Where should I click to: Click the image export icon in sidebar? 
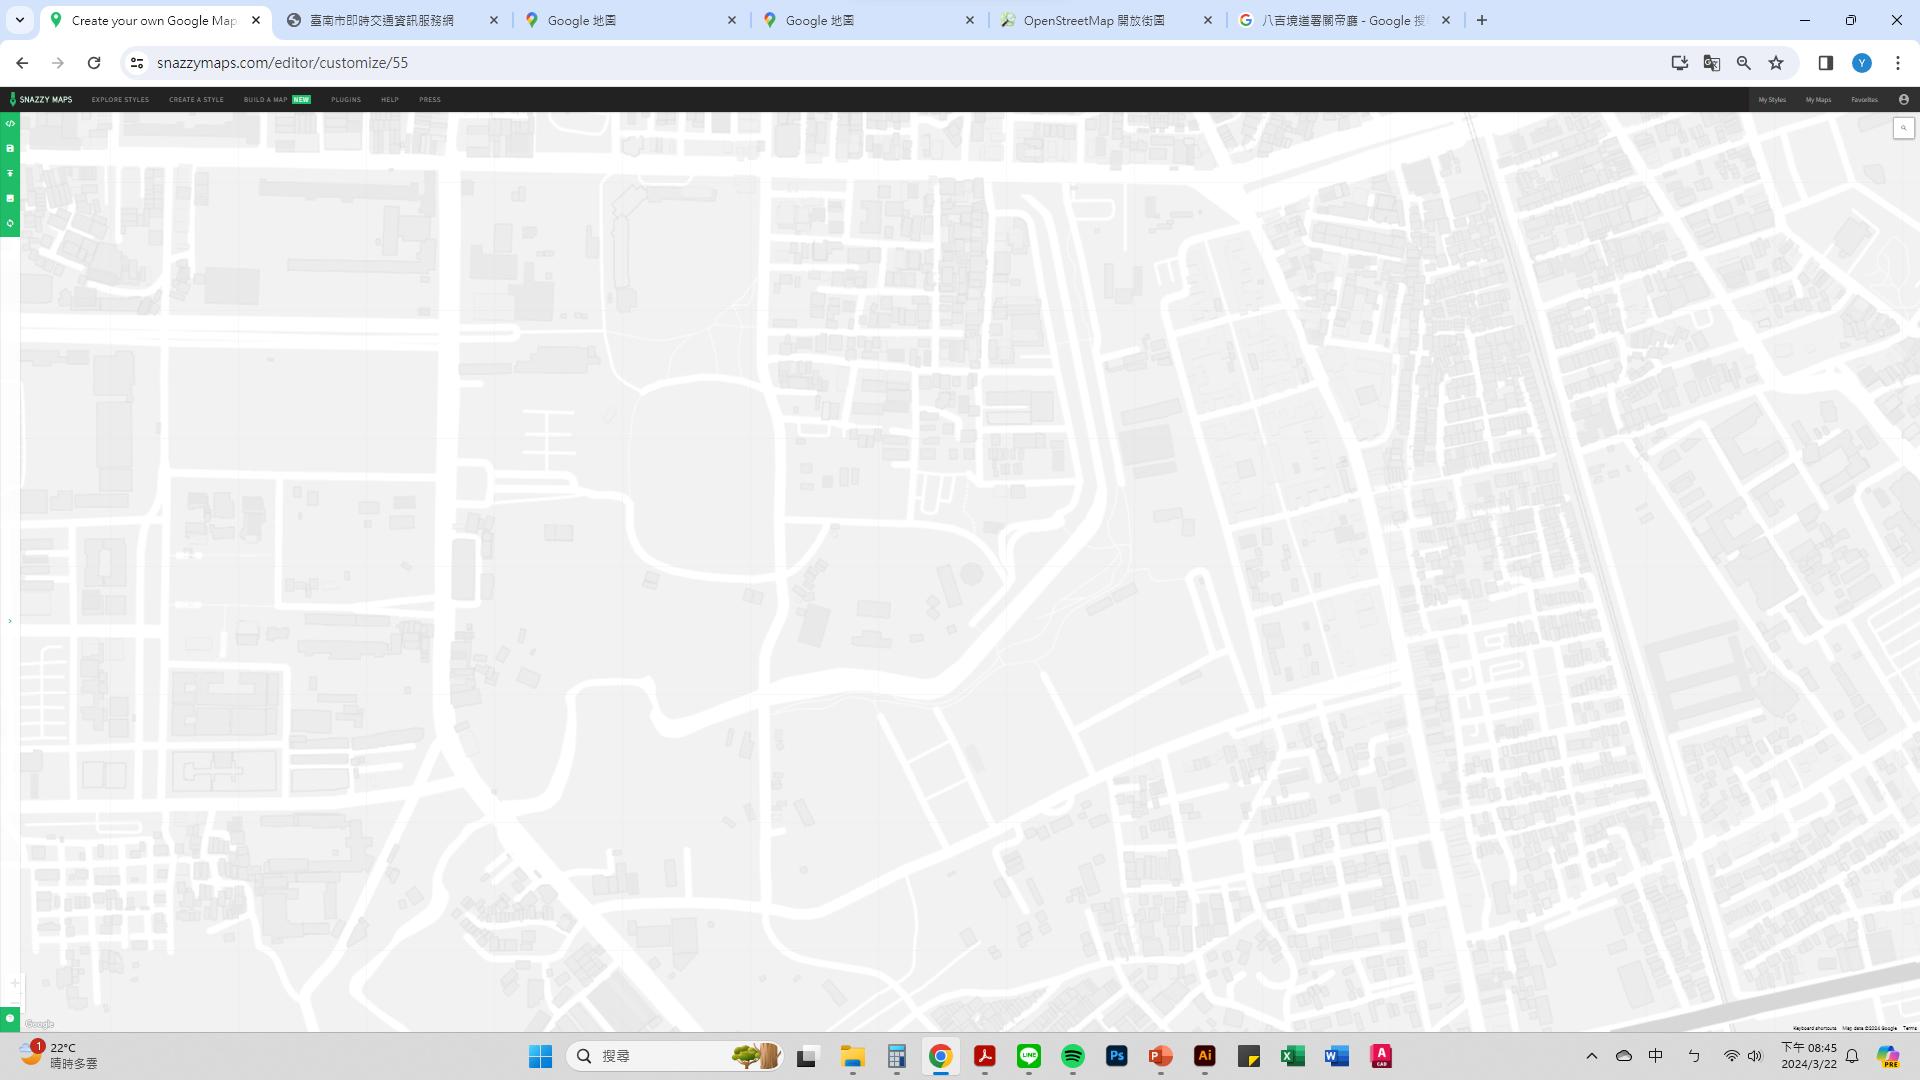click(x=10, y=198)
